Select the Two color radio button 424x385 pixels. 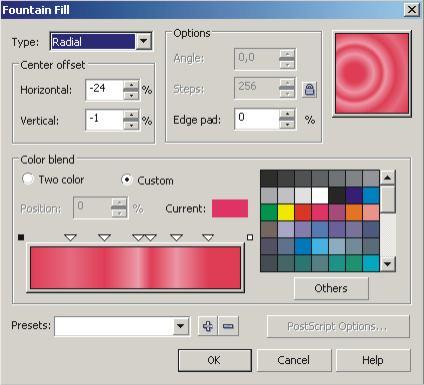click(x=28, y=179)
